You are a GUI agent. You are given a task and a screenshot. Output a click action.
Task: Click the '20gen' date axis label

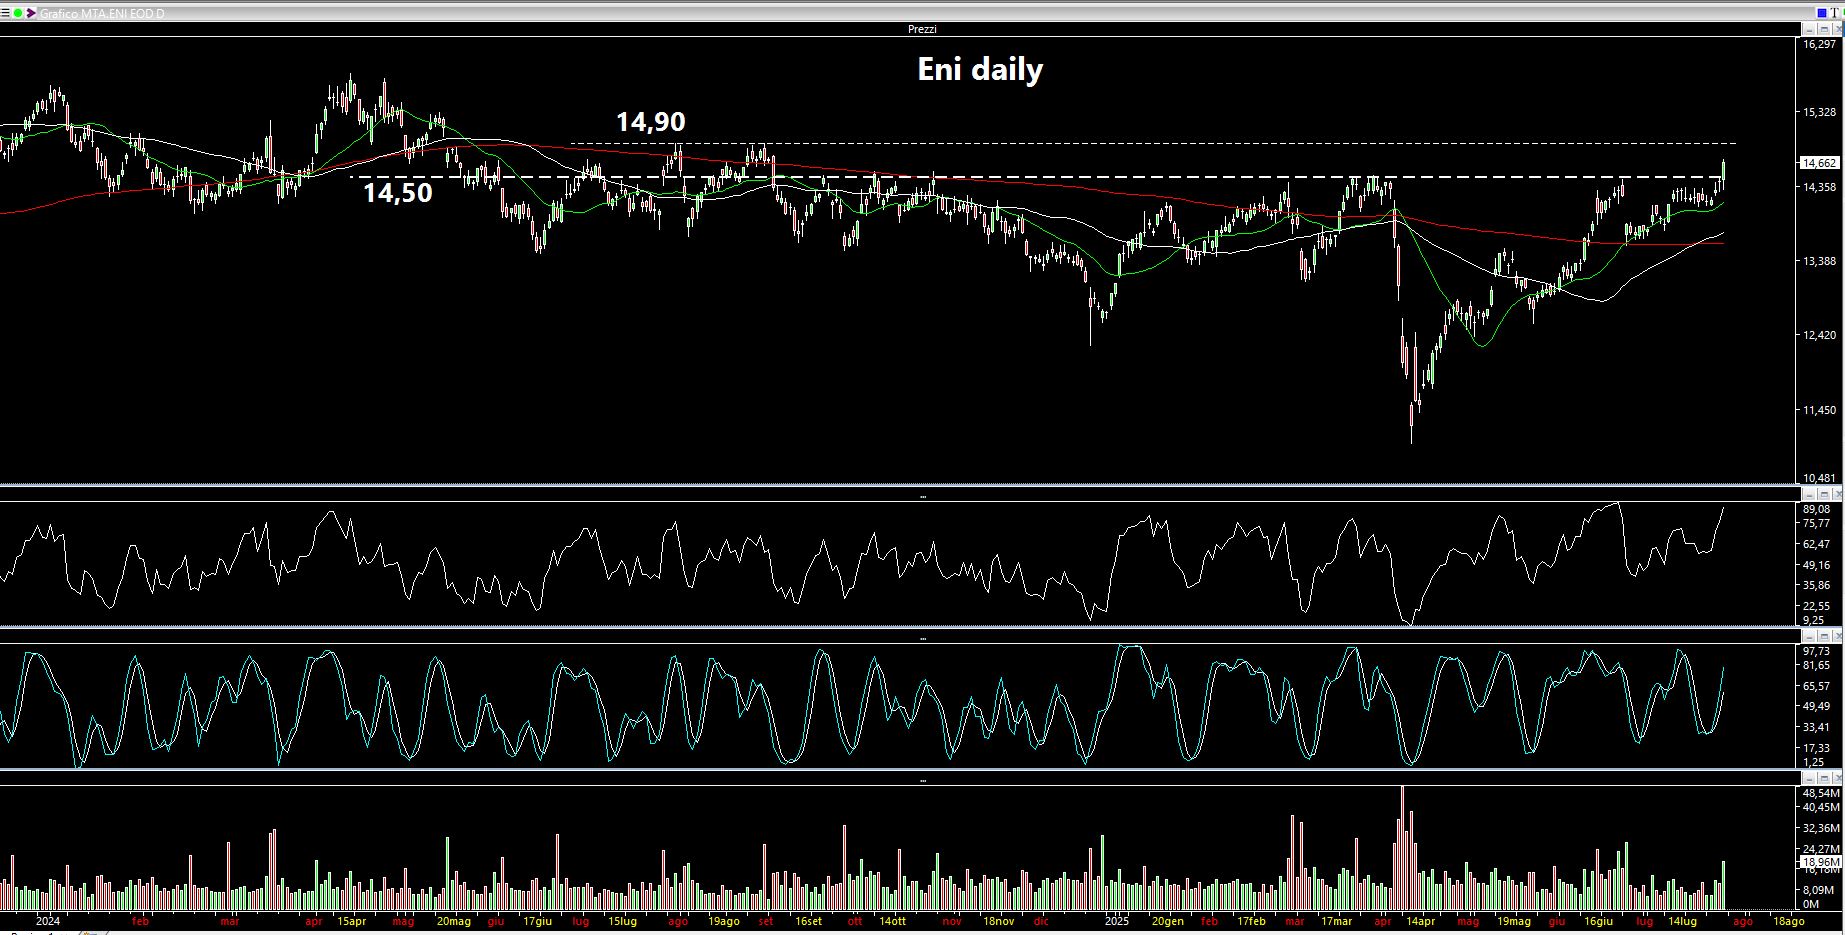[x=1168, y=921]
